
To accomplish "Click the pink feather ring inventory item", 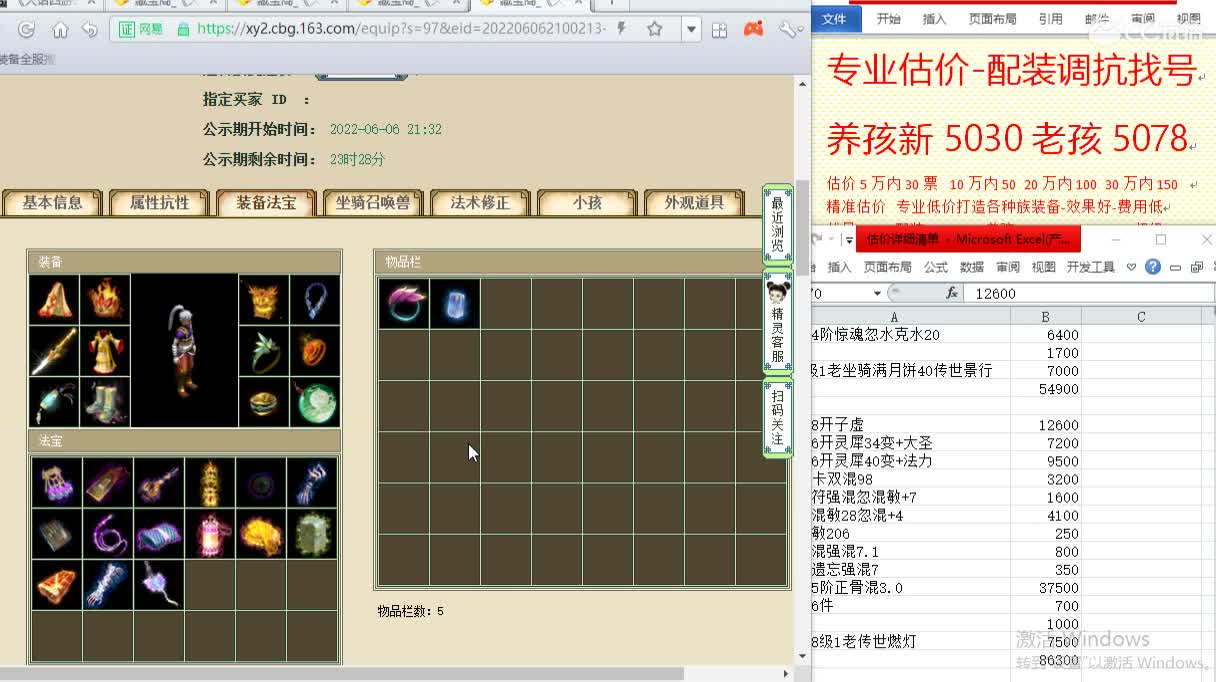I will (404, 303).
